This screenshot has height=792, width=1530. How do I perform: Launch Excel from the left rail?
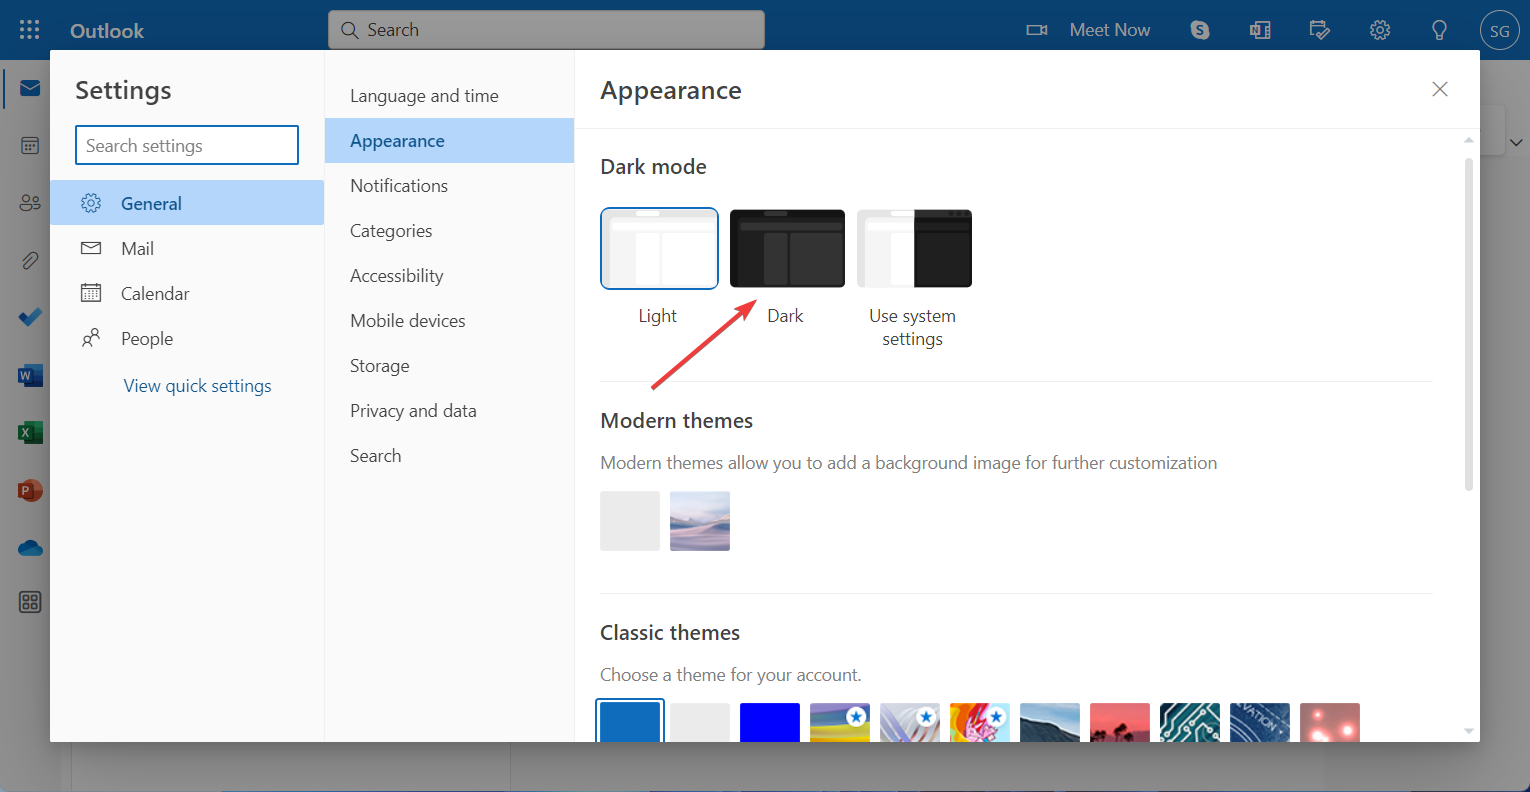coord(30,433)
